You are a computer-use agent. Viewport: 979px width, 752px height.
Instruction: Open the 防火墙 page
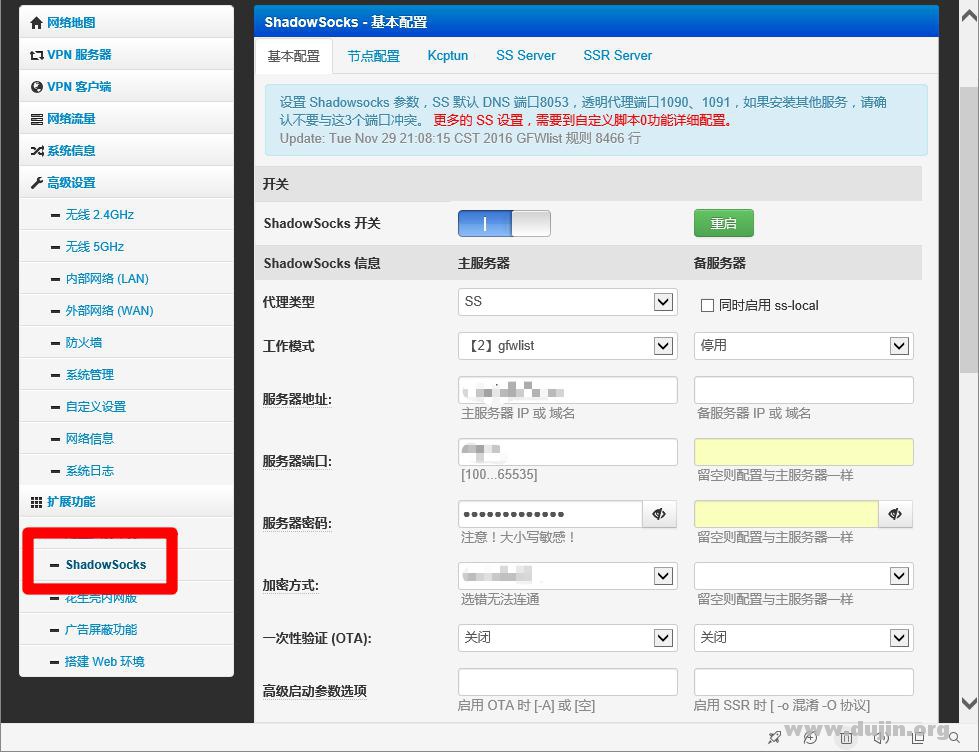click(x=84, y=342)
